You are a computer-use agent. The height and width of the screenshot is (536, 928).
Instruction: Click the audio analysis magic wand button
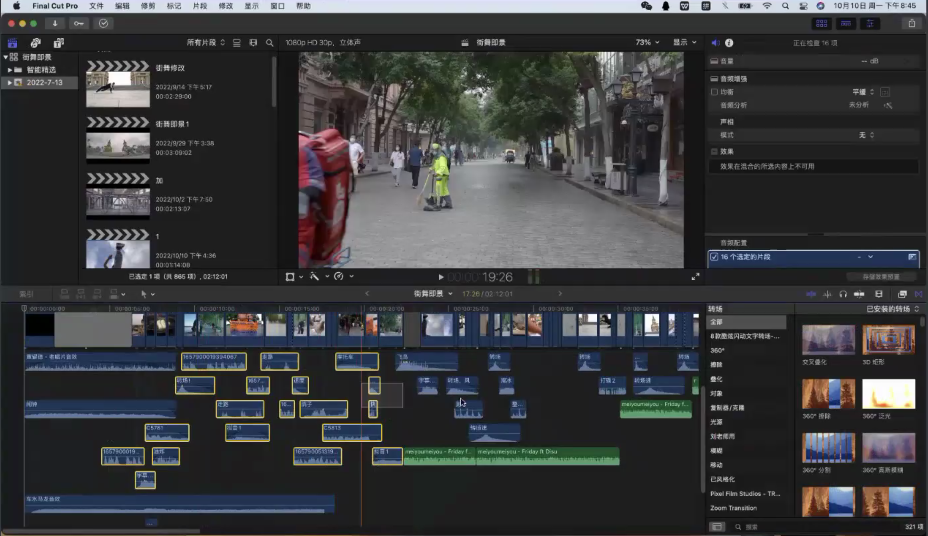(888, 105)
